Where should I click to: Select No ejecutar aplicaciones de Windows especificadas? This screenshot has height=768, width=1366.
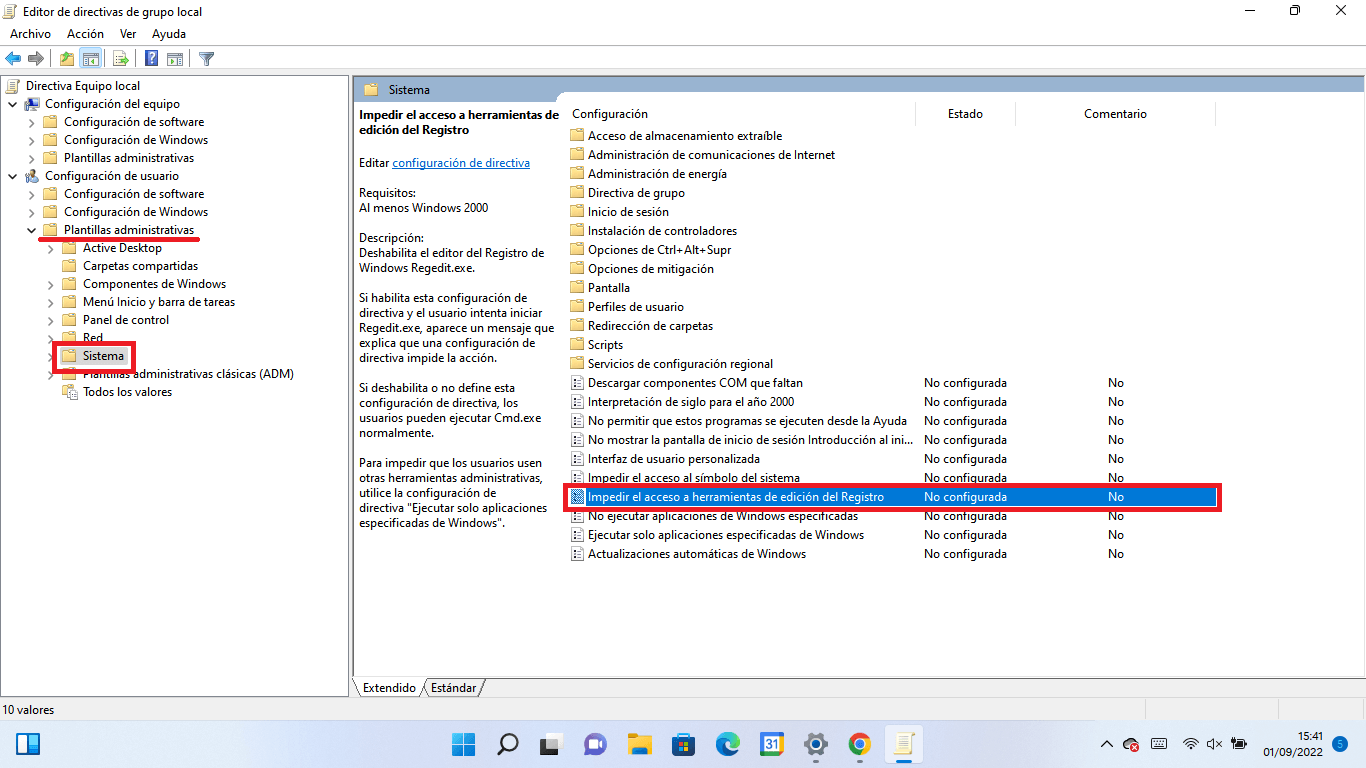pos(722,516)
